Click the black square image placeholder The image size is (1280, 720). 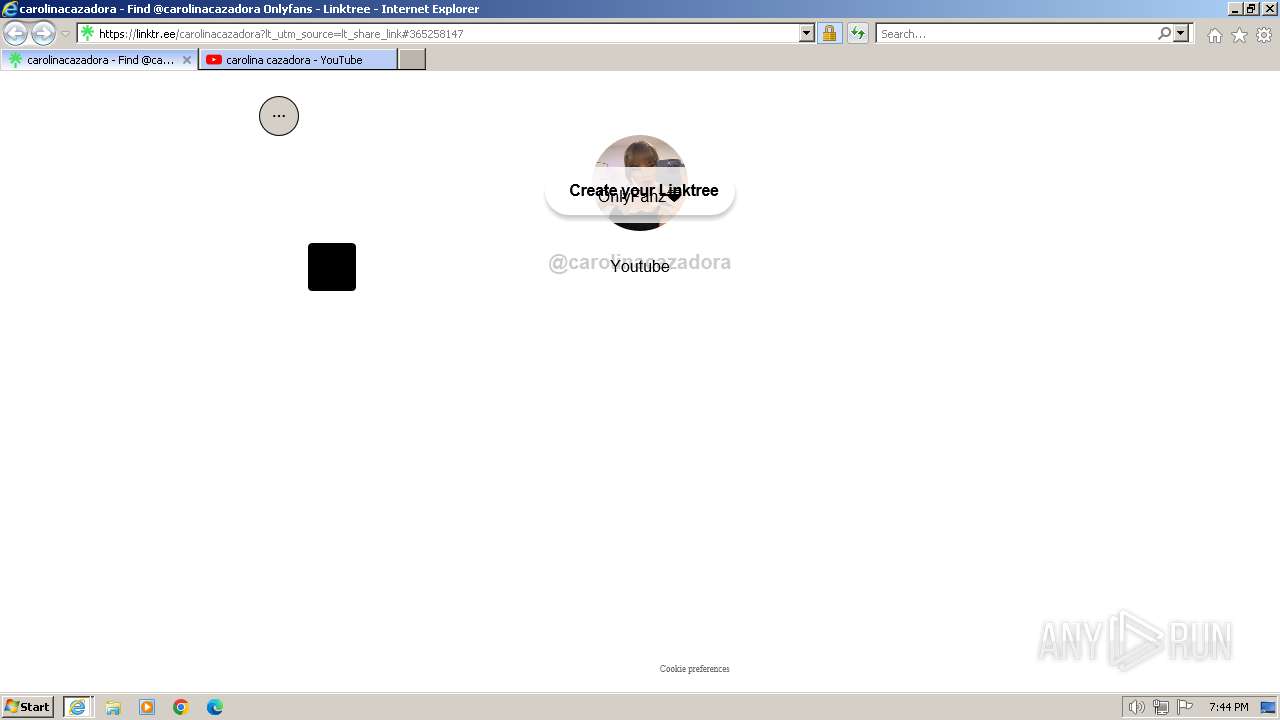point(332,267)
